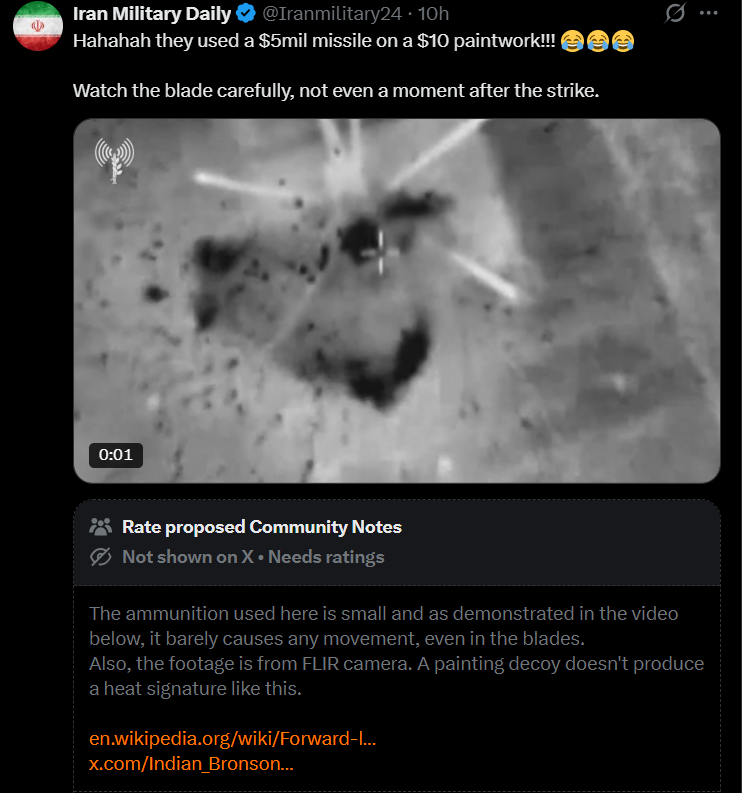The width and height of the screenshot is (742, 793).
Task: Click the @Iranmilitary24 handle
Action: tap(332, 14)
